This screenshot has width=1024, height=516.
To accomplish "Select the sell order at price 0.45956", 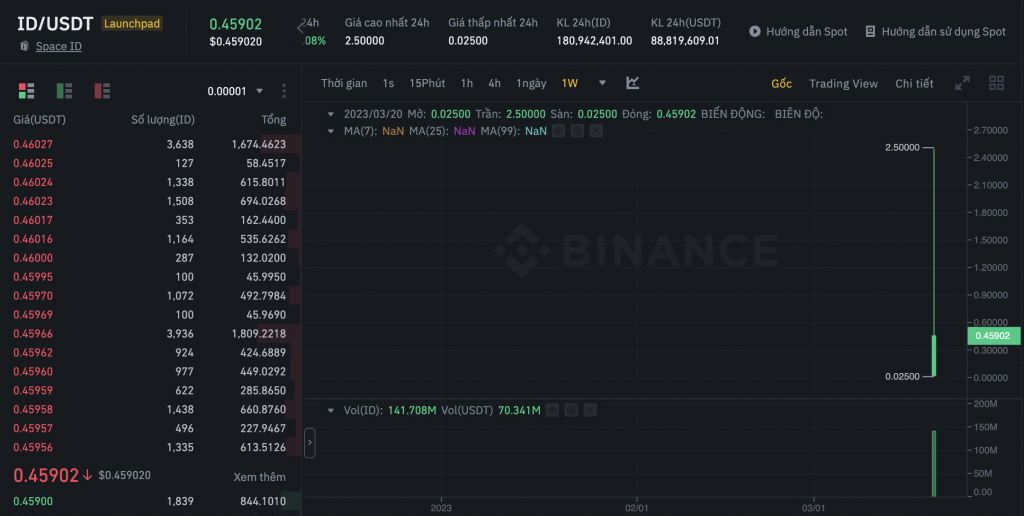I will [150, 447].
